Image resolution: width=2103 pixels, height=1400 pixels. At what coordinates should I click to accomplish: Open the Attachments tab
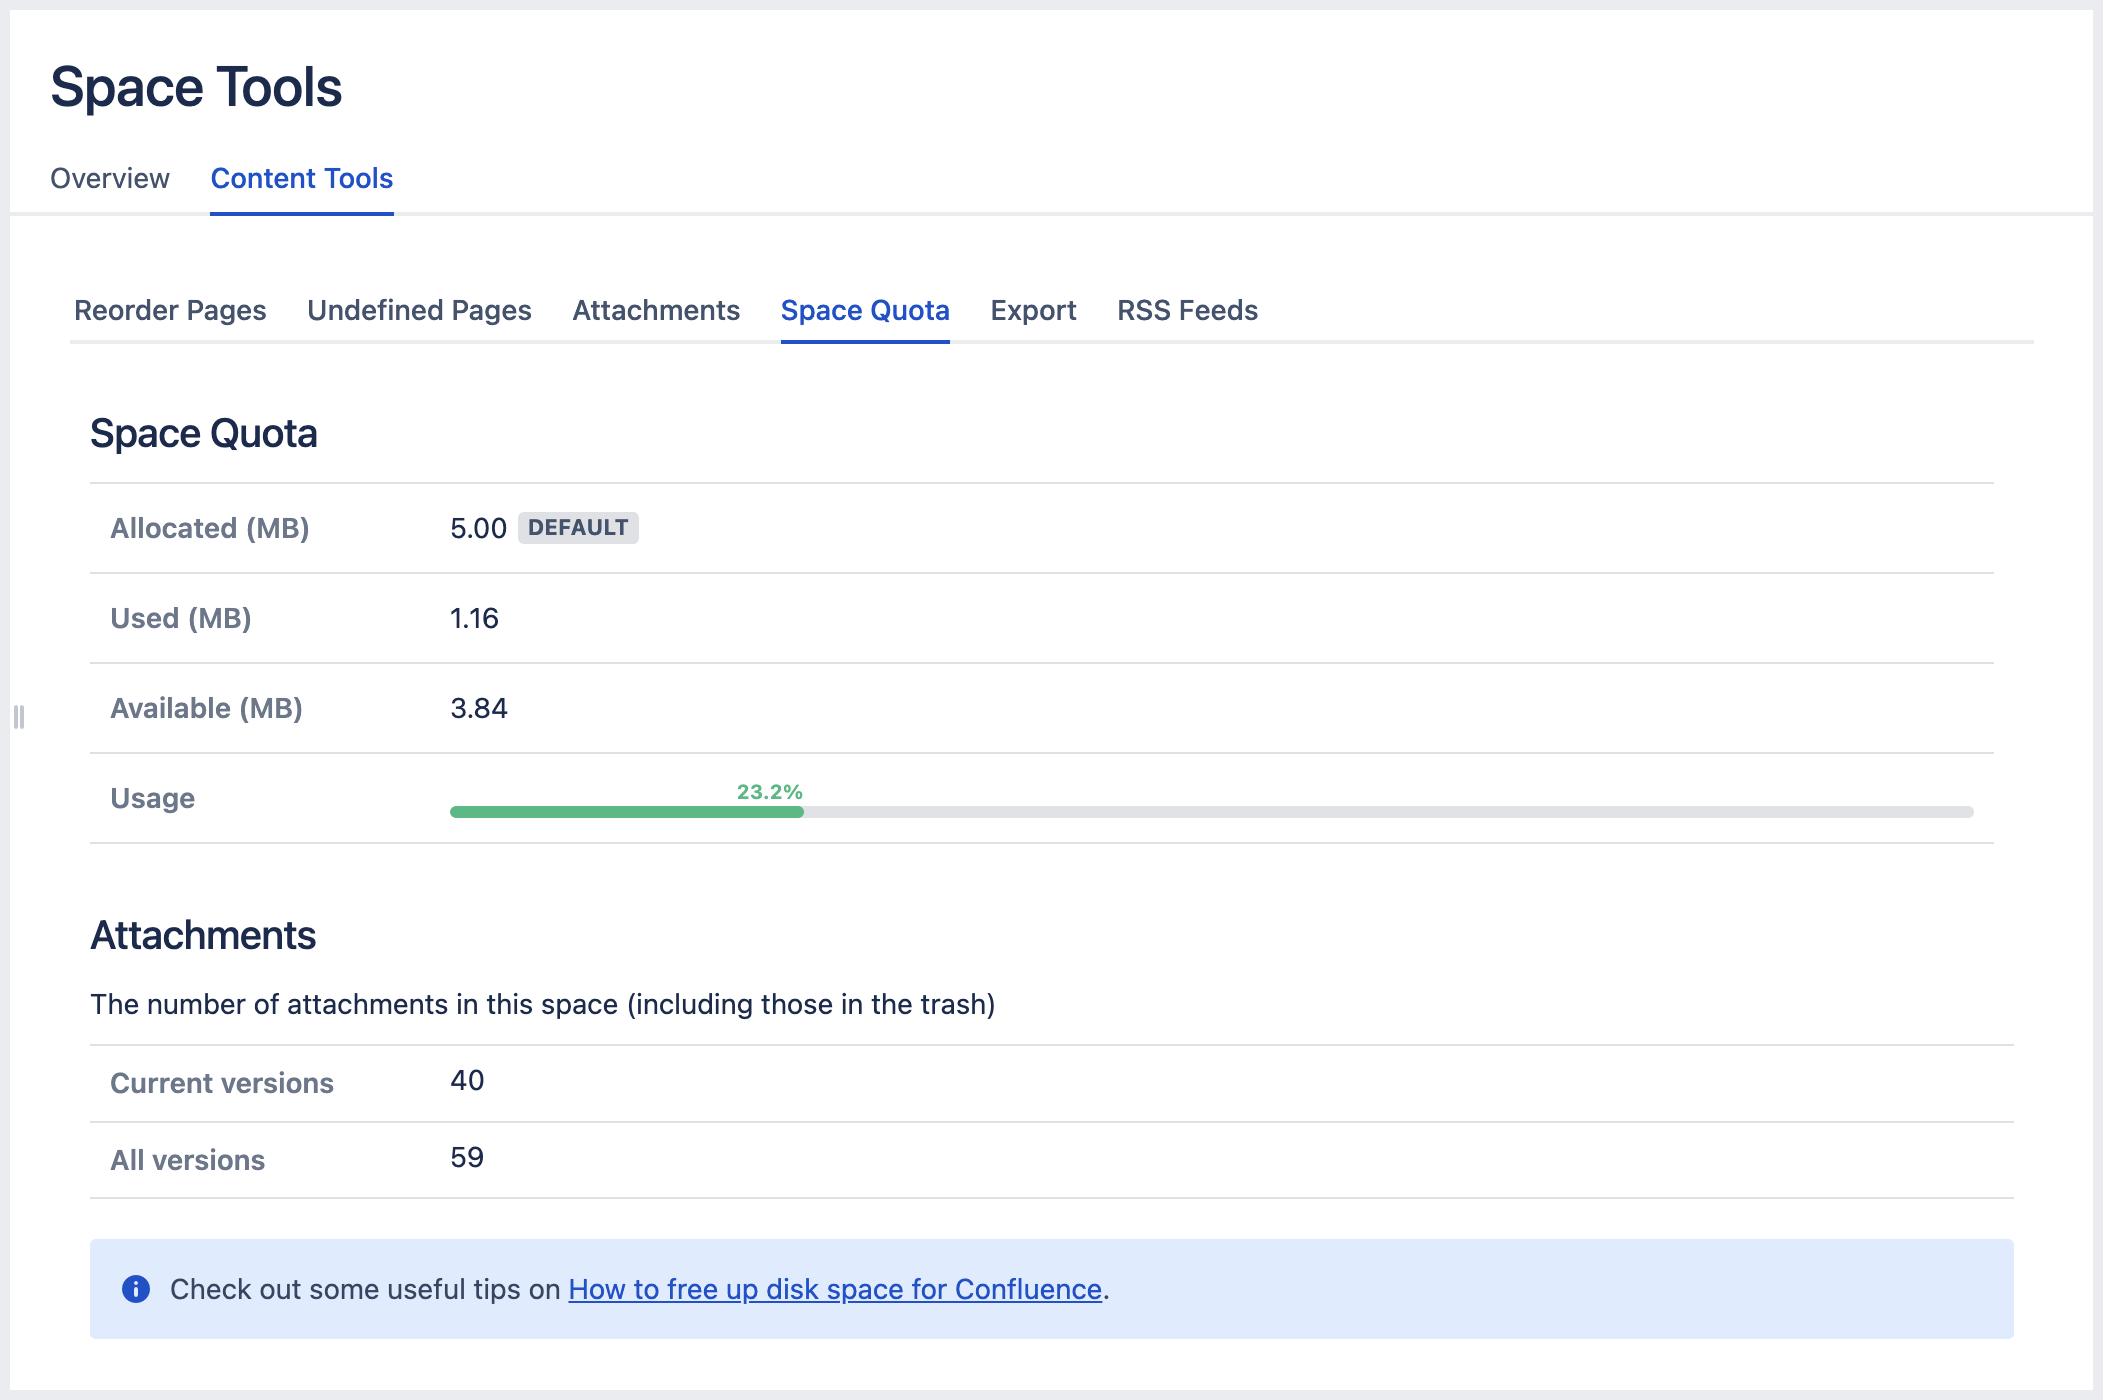(656, 311)
